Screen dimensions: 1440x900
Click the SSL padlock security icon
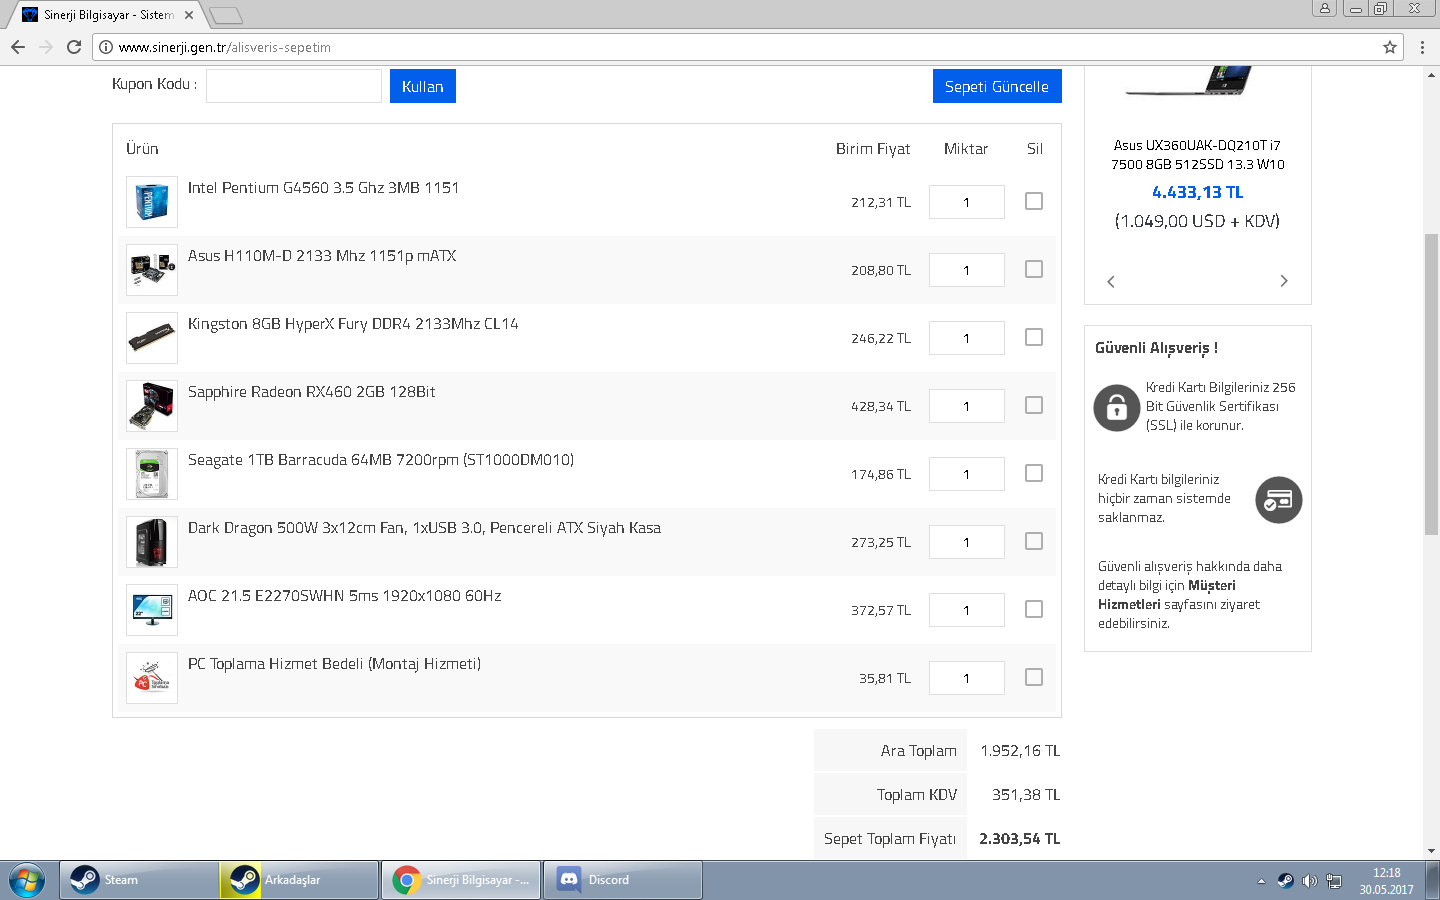pos(1117,407)
